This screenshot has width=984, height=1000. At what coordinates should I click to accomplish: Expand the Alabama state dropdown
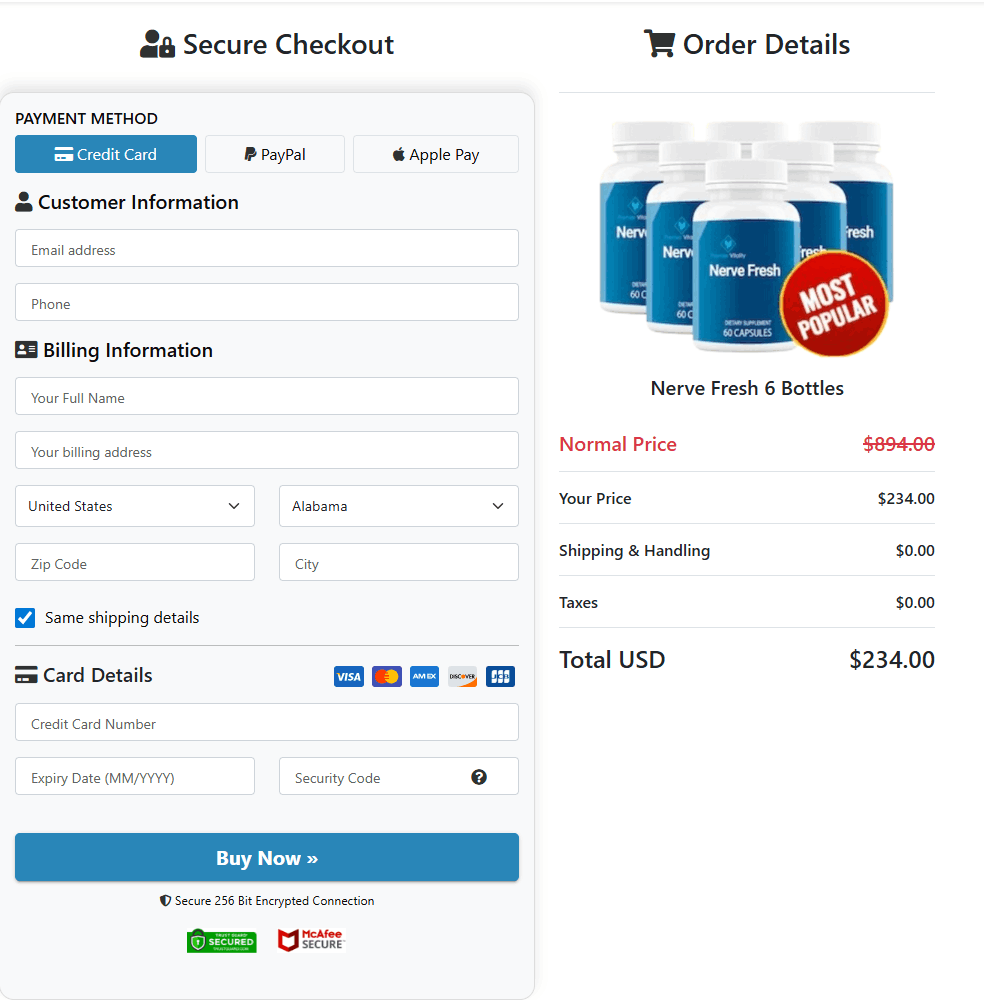(398, 506)
